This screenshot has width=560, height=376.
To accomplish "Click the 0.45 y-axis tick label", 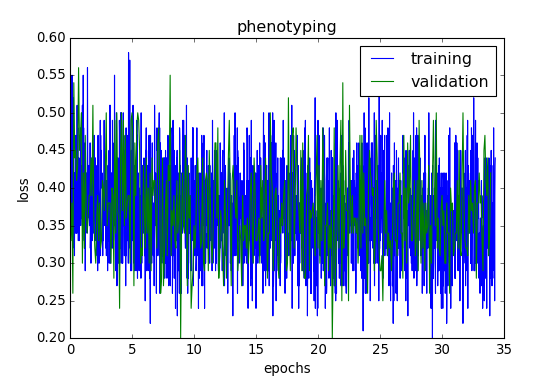I will pyautogui.click(x=51, y=150).
